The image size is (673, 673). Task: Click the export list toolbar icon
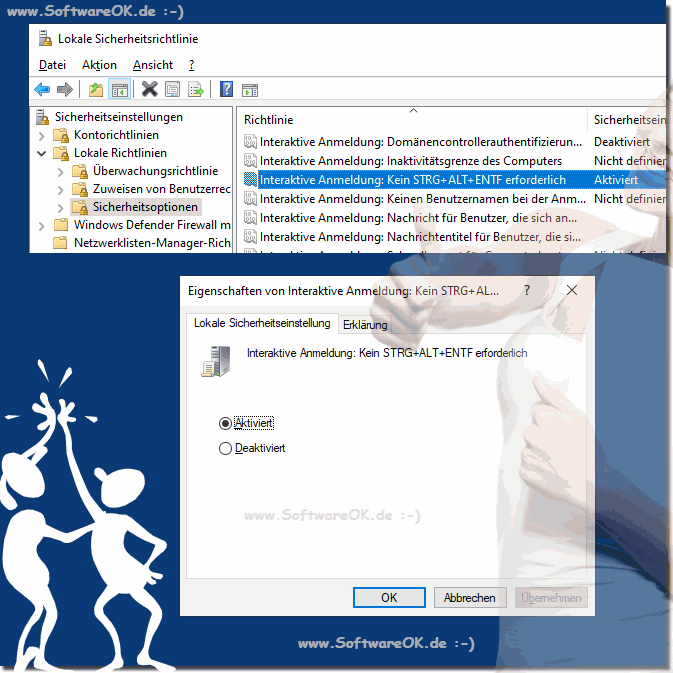pos(196,90)
